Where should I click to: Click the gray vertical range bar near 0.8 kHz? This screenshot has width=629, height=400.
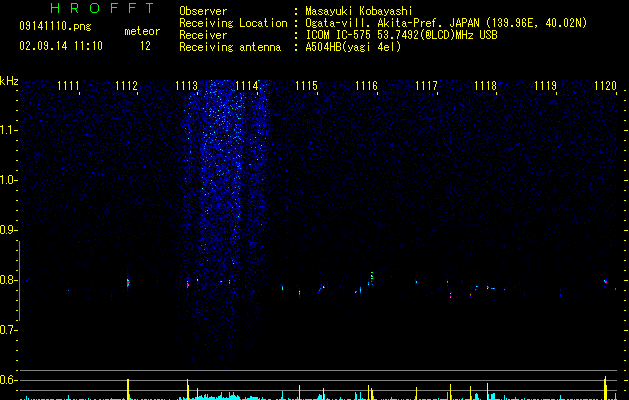(19, 281)
